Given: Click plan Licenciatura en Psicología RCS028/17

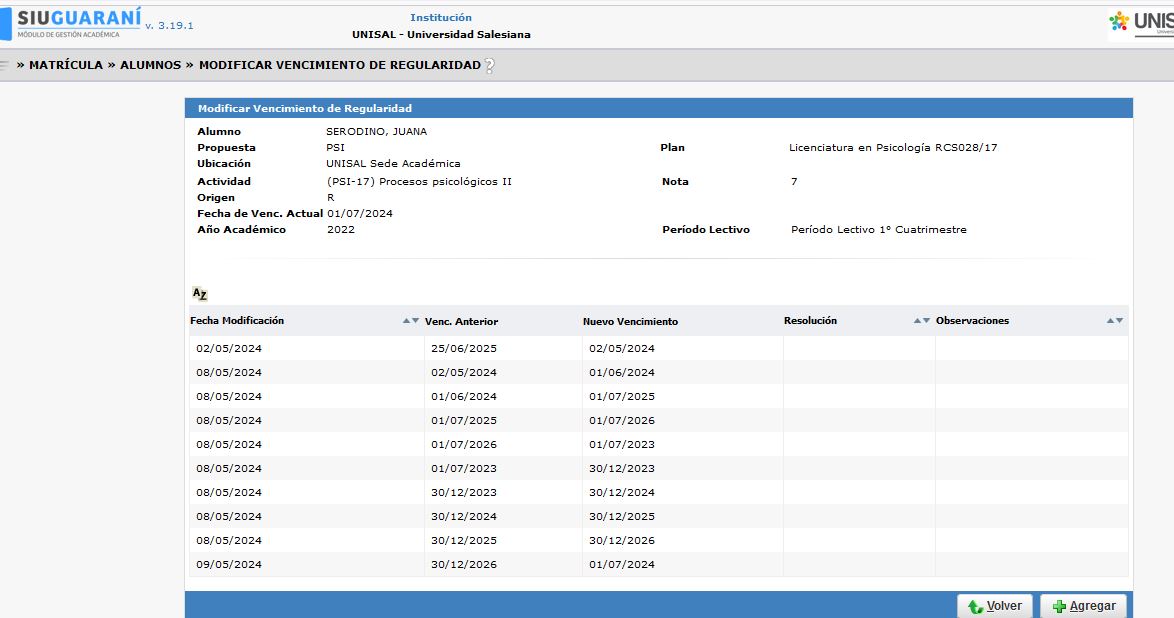Looking at the screenshot, I should [x=893, y=148].
